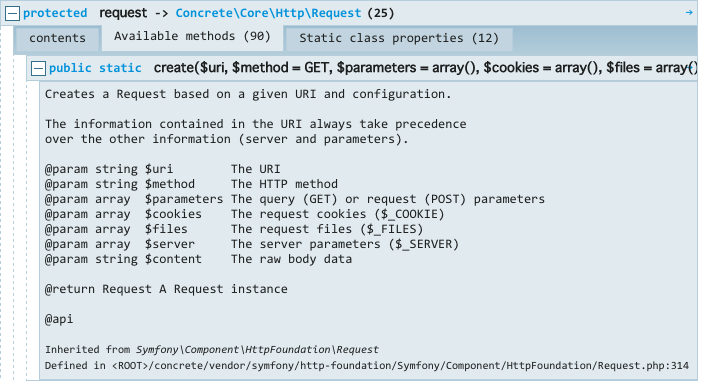Open the Static class properties (12) tab
The image size is (716, 381).
point(399,38)
